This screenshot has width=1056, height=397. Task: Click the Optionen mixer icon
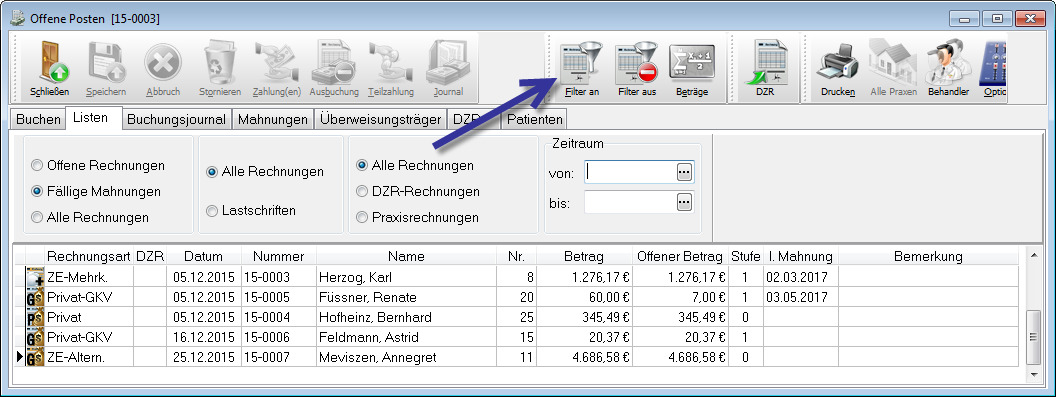tap(993, 69)
